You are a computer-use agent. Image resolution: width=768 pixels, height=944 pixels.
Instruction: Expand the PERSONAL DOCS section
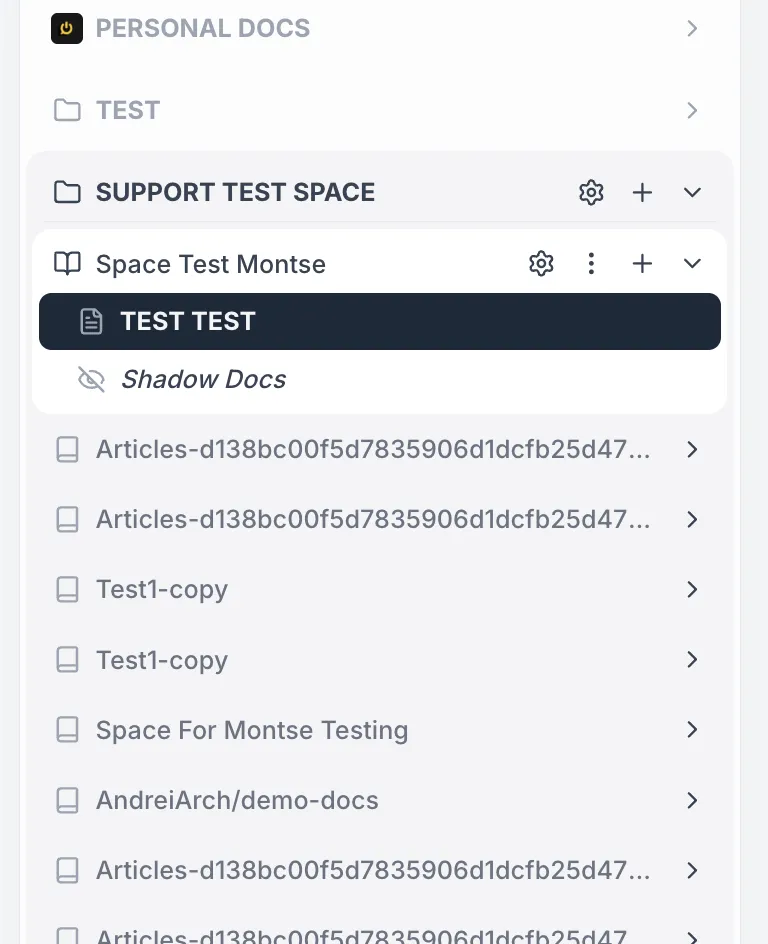coord(692,28)
